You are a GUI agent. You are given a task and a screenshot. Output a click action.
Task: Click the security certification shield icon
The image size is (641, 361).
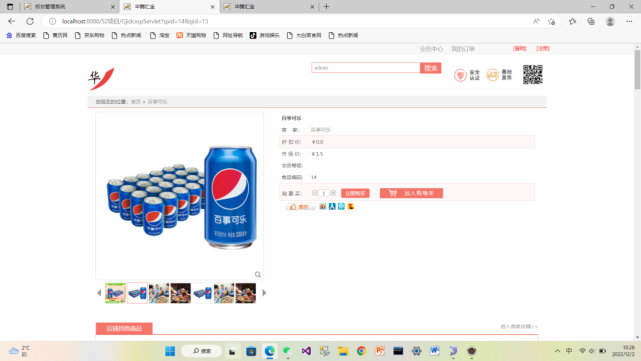(x=460, y=75)
